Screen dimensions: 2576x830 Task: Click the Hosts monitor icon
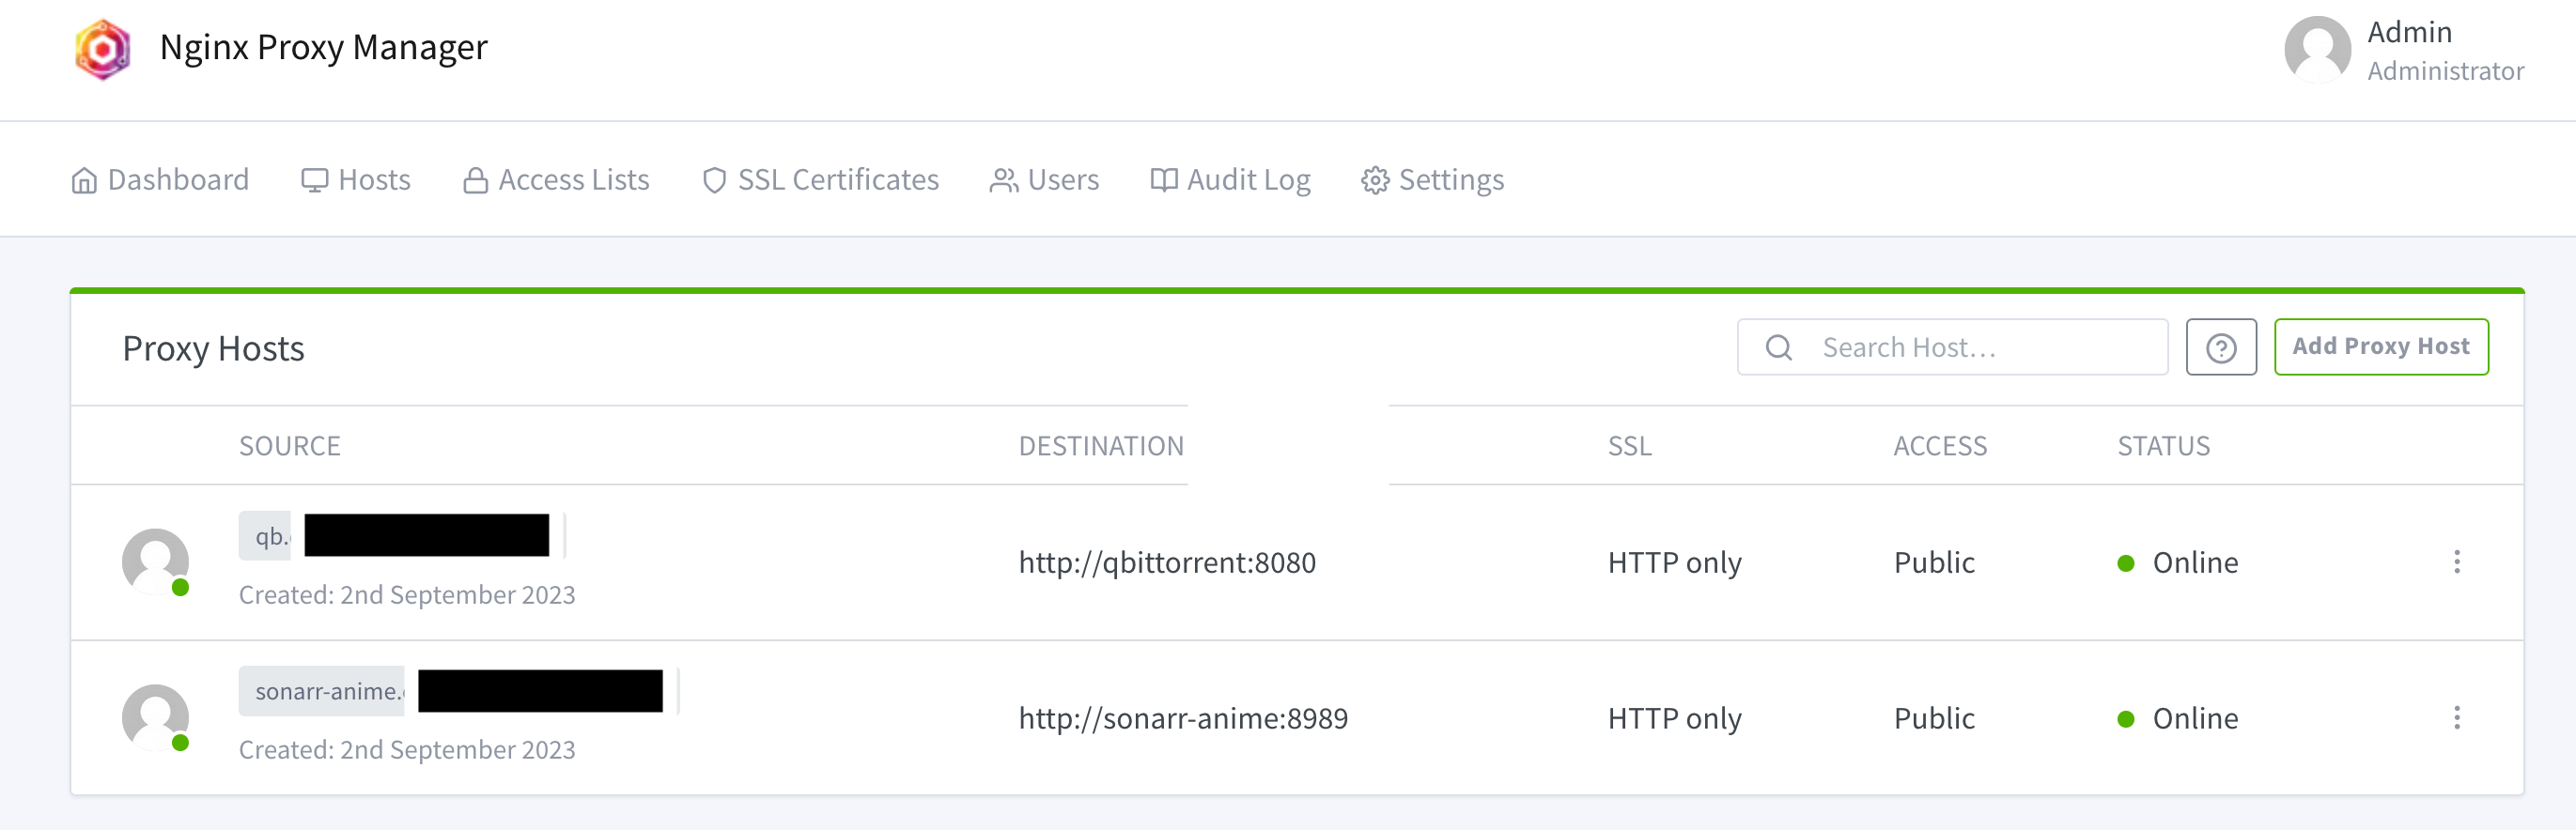pyautogui.click(x=315, y=180)
